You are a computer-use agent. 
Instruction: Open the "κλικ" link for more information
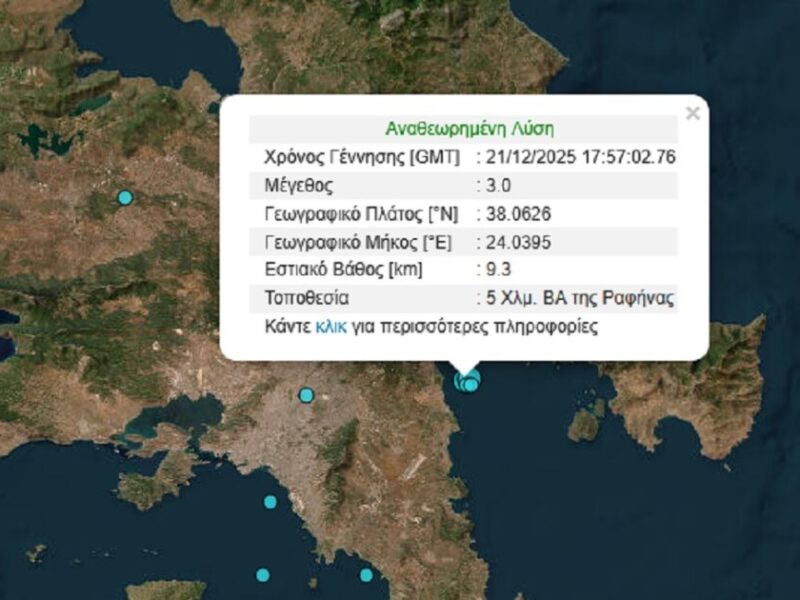[x=331, y=327]
